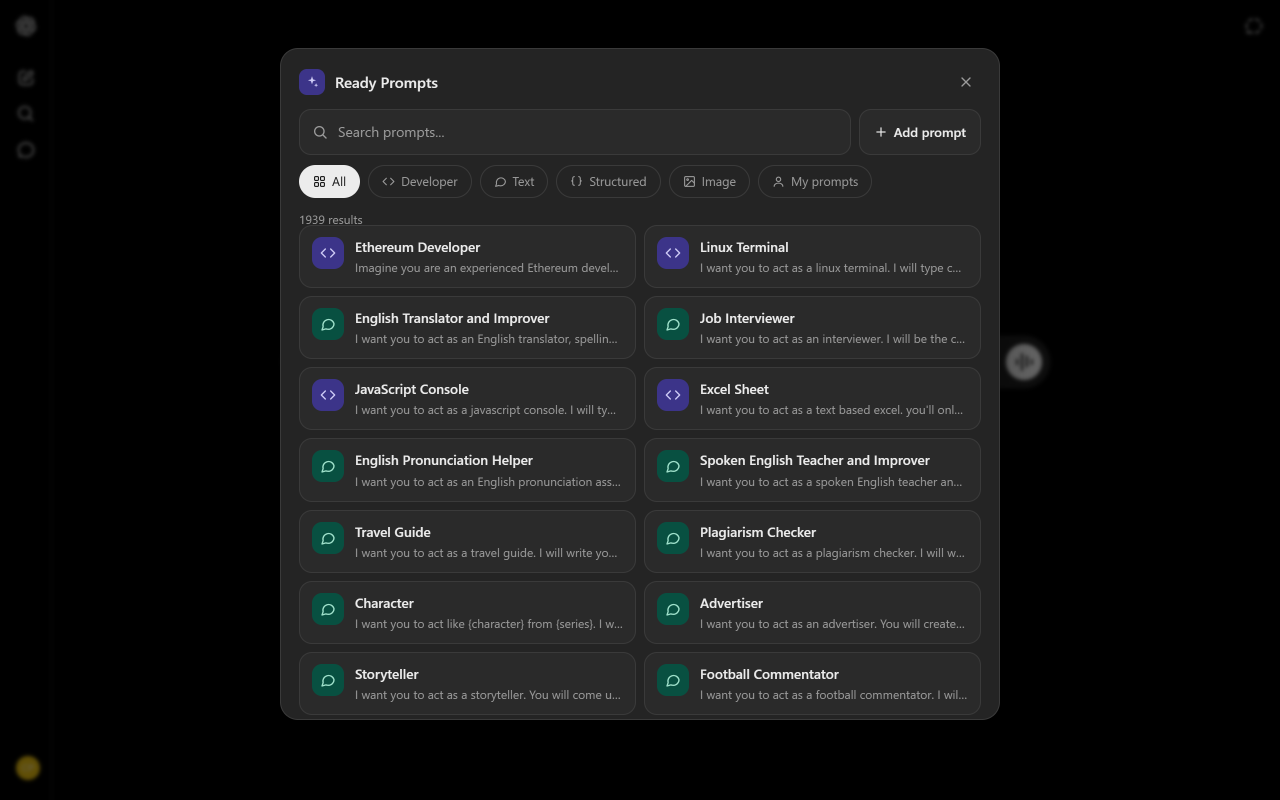Switch to the Developer filter tab

click(x=420, y=182)
